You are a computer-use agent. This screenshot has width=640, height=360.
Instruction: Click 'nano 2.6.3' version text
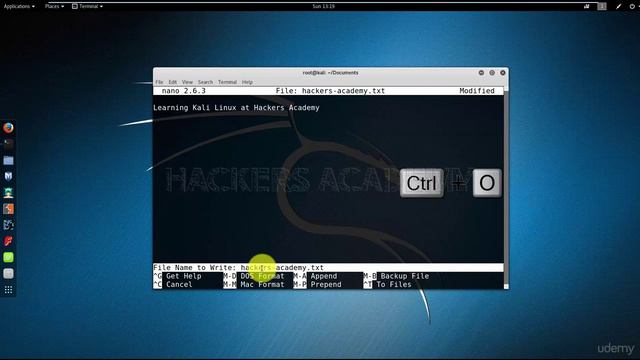[x=184, y=91]
